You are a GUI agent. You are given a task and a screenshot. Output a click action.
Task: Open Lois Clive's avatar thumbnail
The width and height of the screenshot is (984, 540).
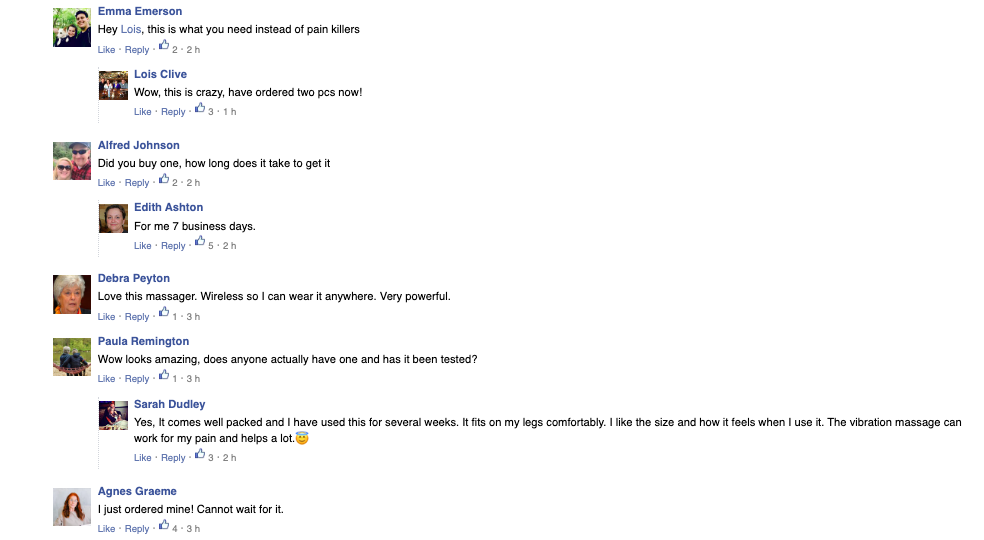coord(113,85)
